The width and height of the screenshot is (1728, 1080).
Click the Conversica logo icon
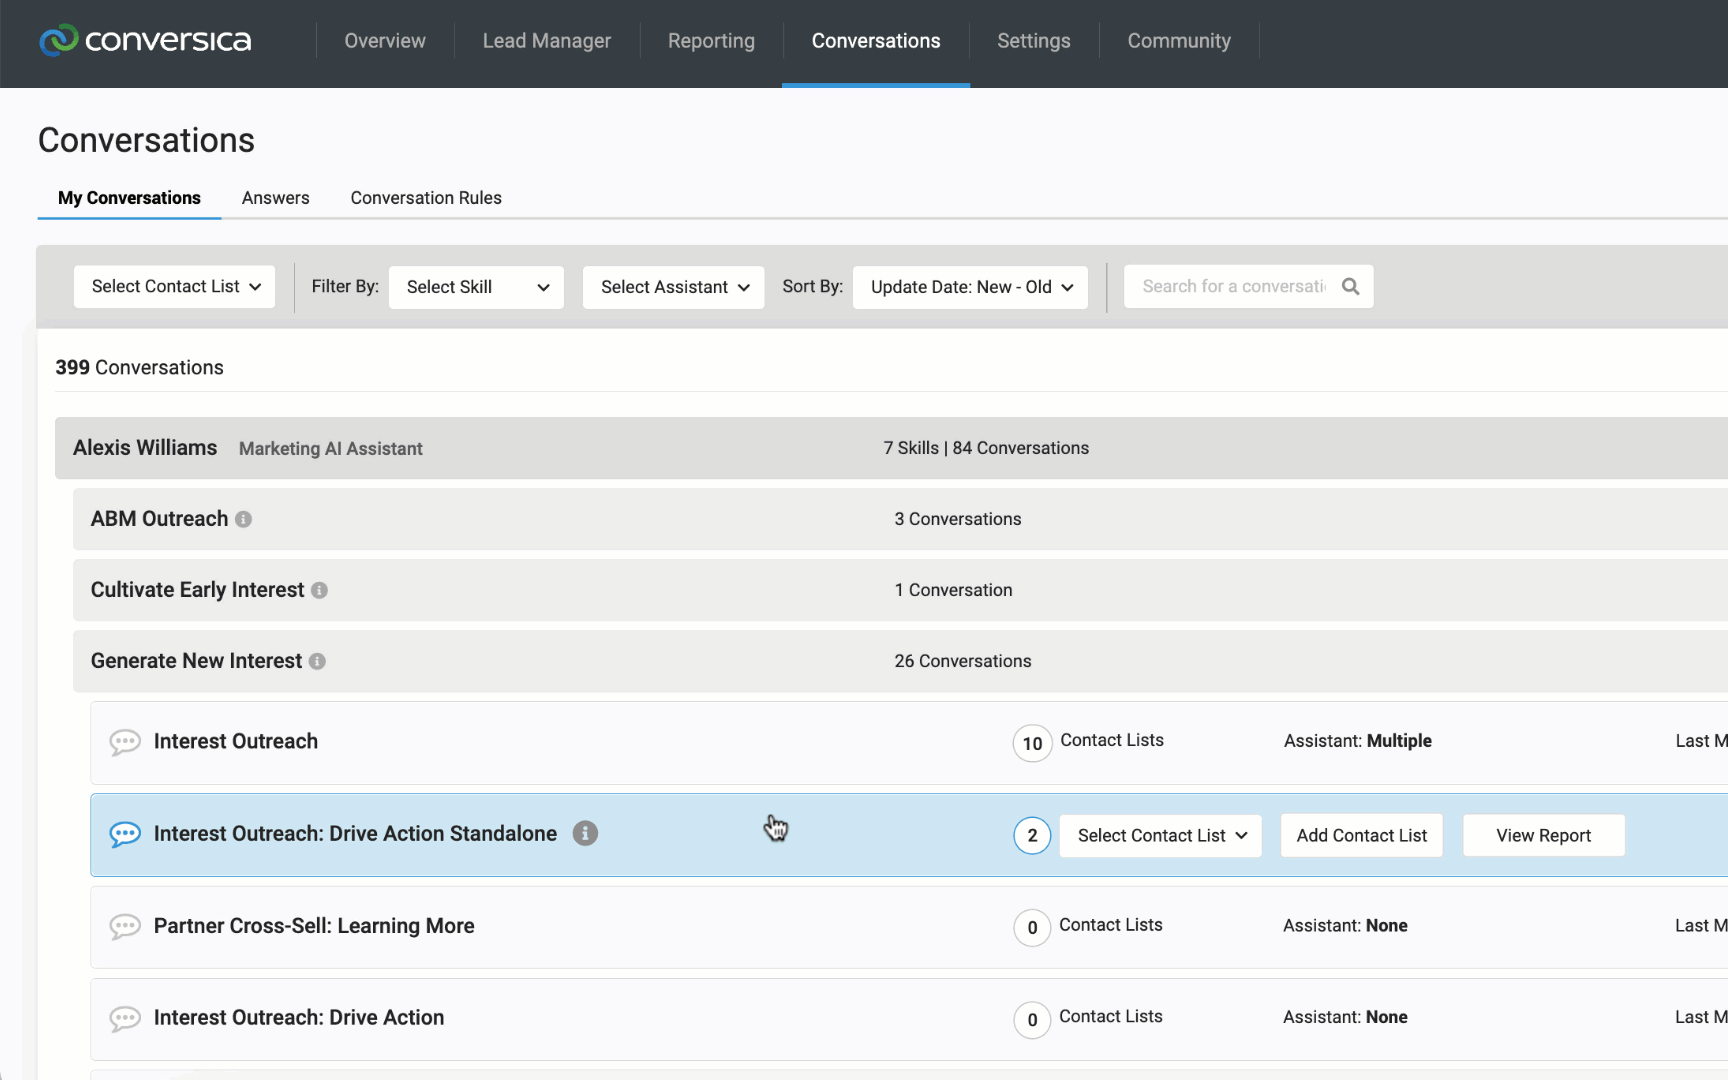coord(58,40)
